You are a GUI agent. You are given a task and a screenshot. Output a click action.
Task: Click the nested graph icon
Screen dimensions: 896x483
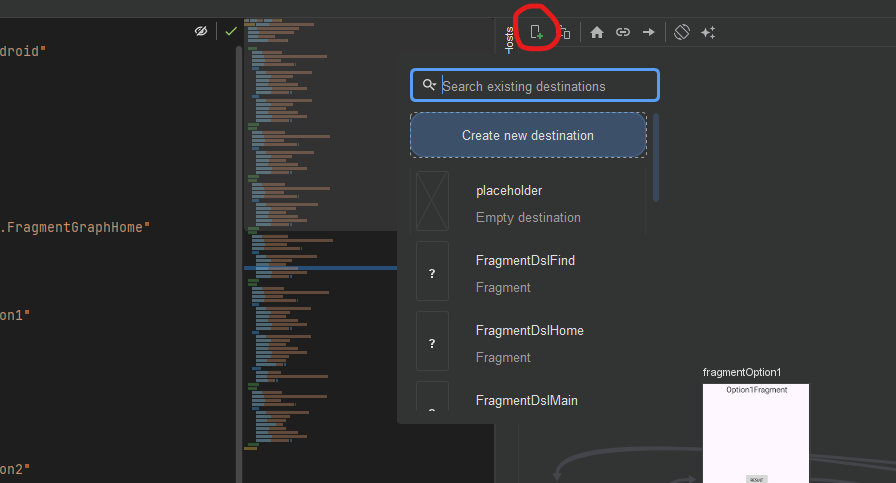point(565,33)
